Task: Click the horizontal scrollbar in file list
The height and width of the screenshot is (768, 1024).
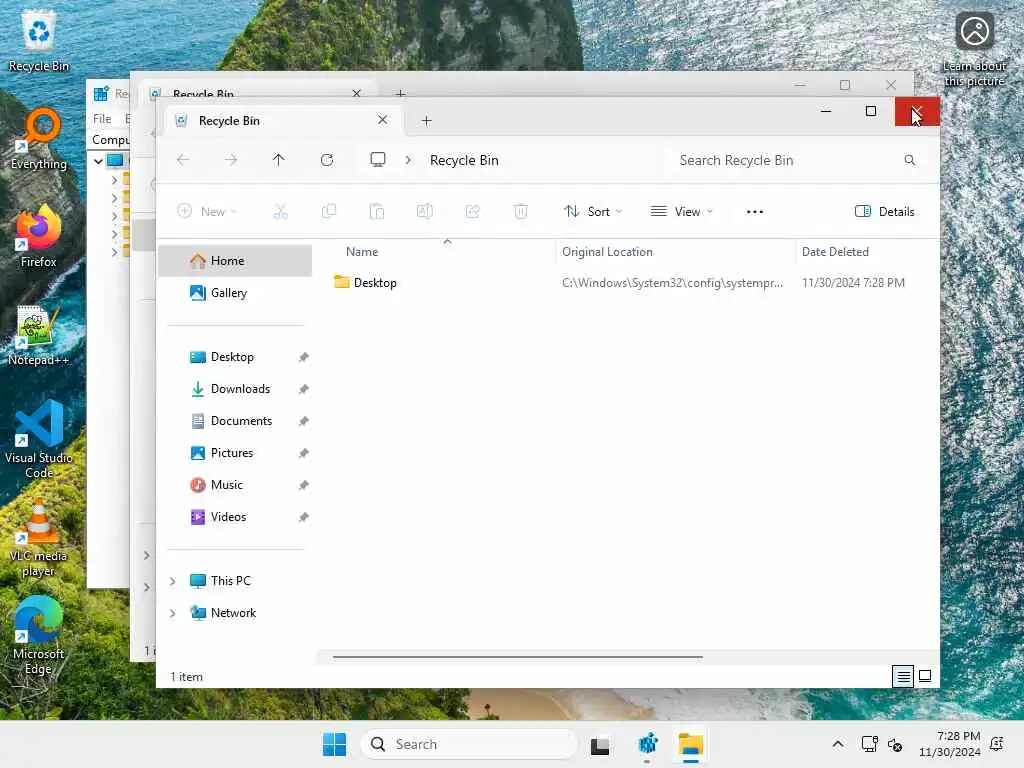Action: [517, 657]
